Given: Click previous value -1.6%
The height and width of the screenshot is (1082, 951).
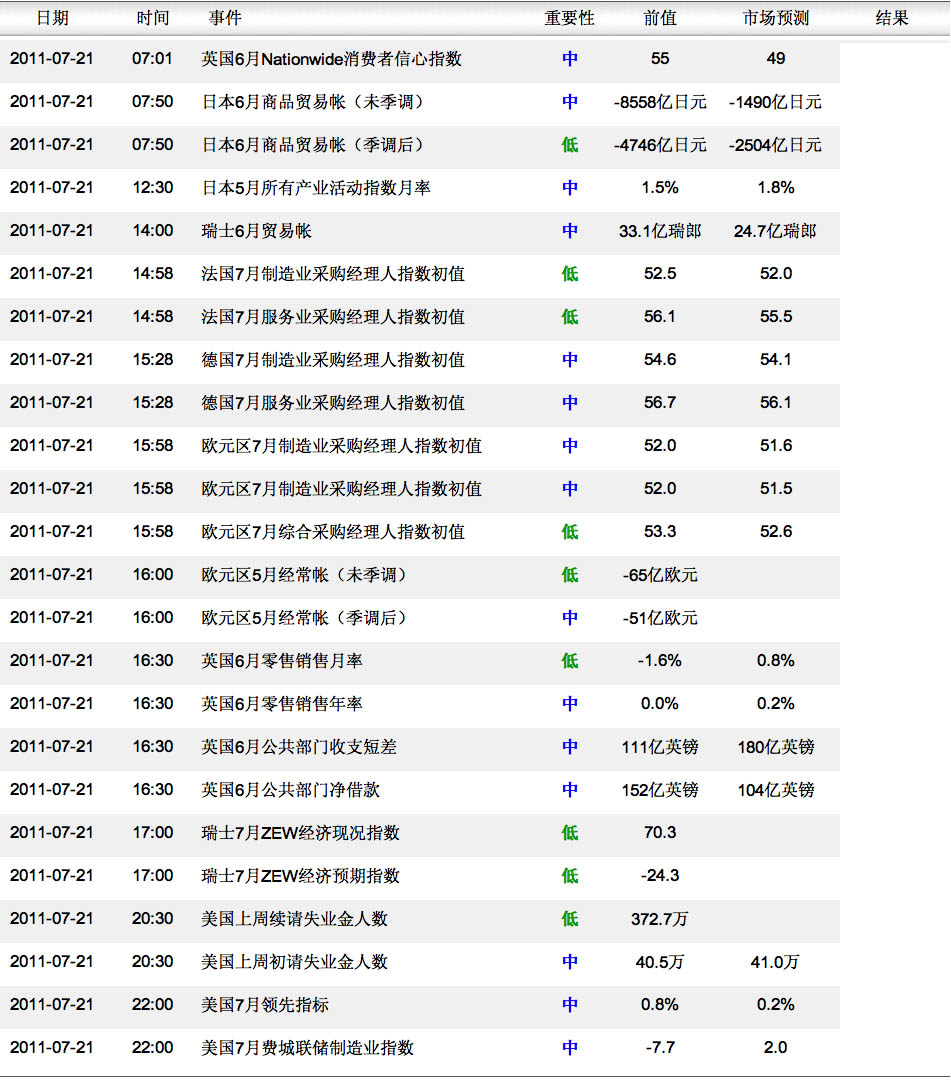Looking at the screenshot, I should tap(660, 660).
